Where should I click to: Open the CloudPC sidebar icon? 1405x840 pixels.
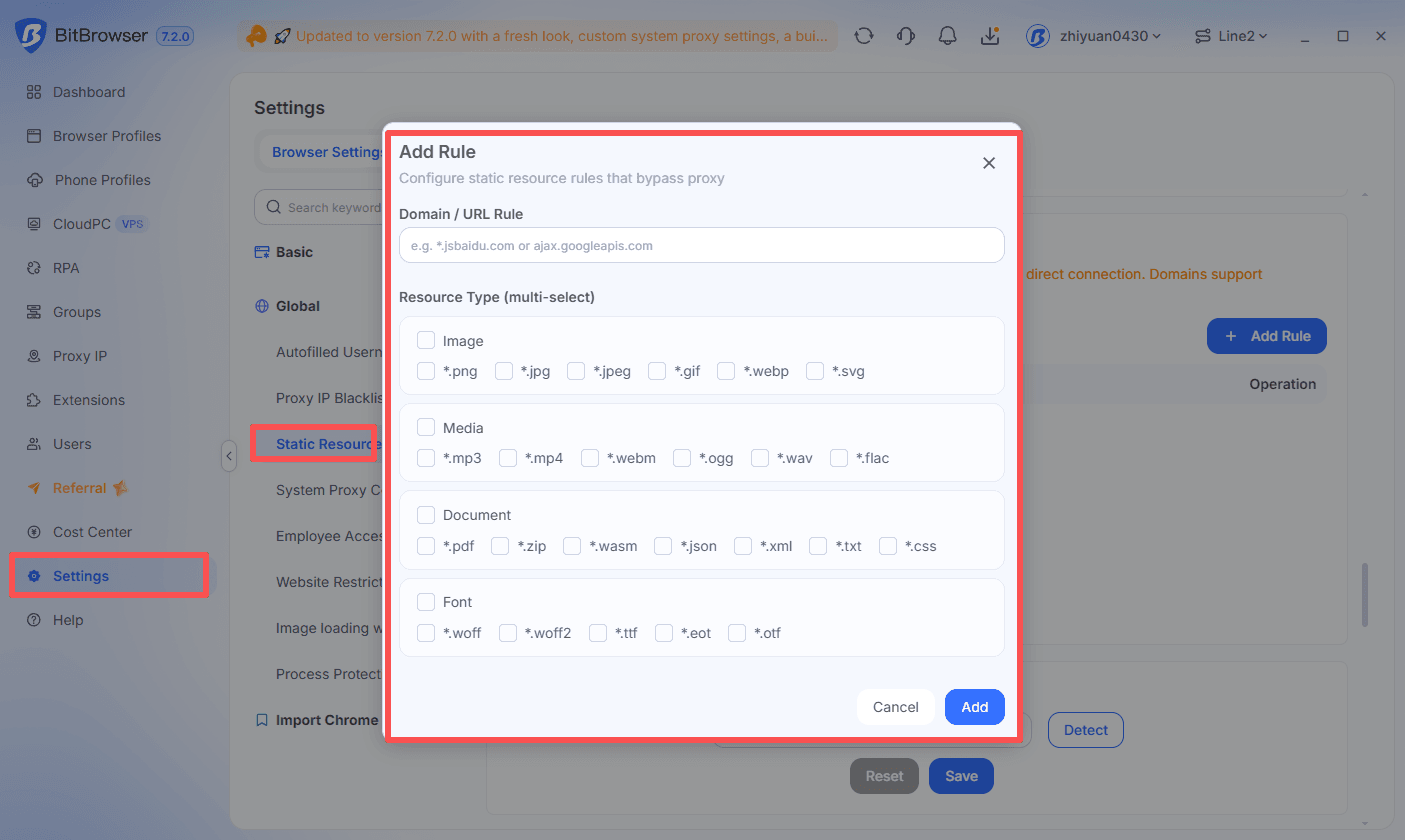click(34, 224)
